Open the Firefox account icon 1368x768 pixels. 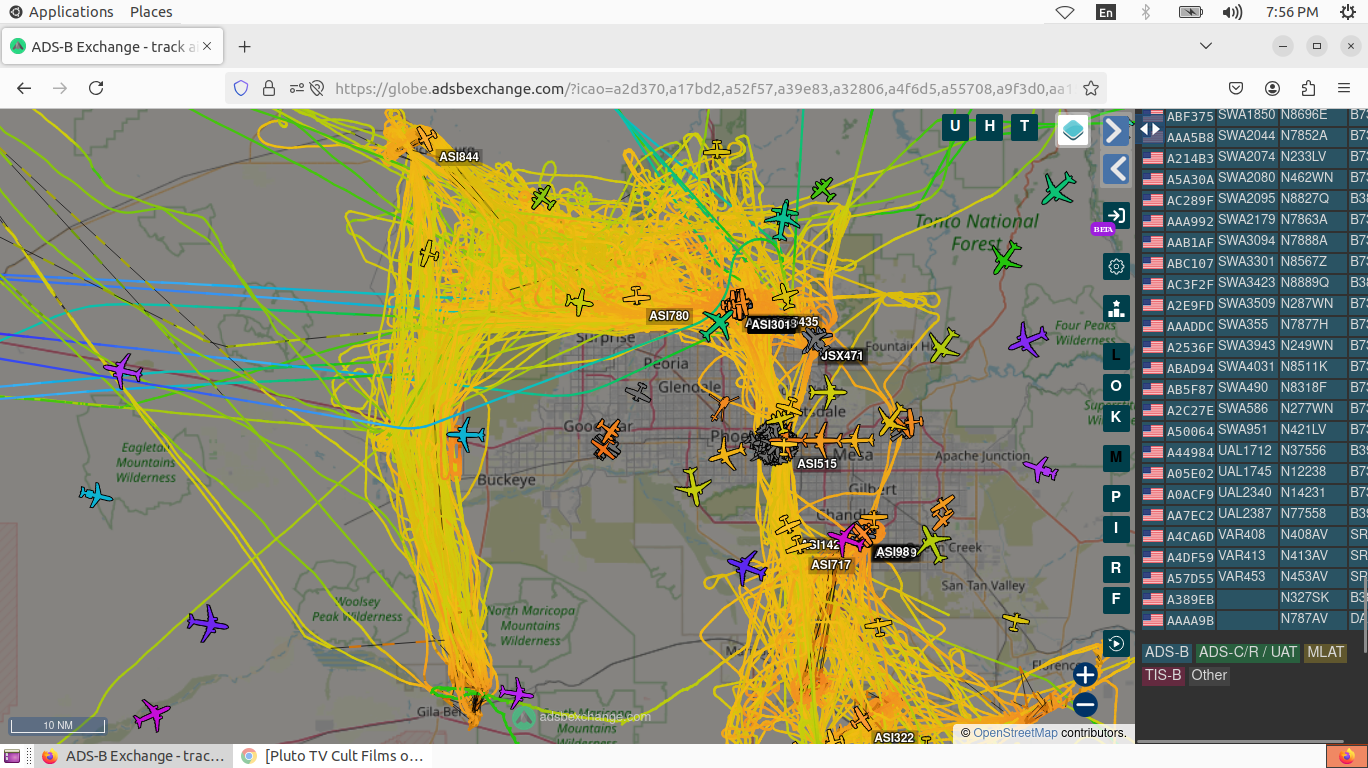point(1272,88)
